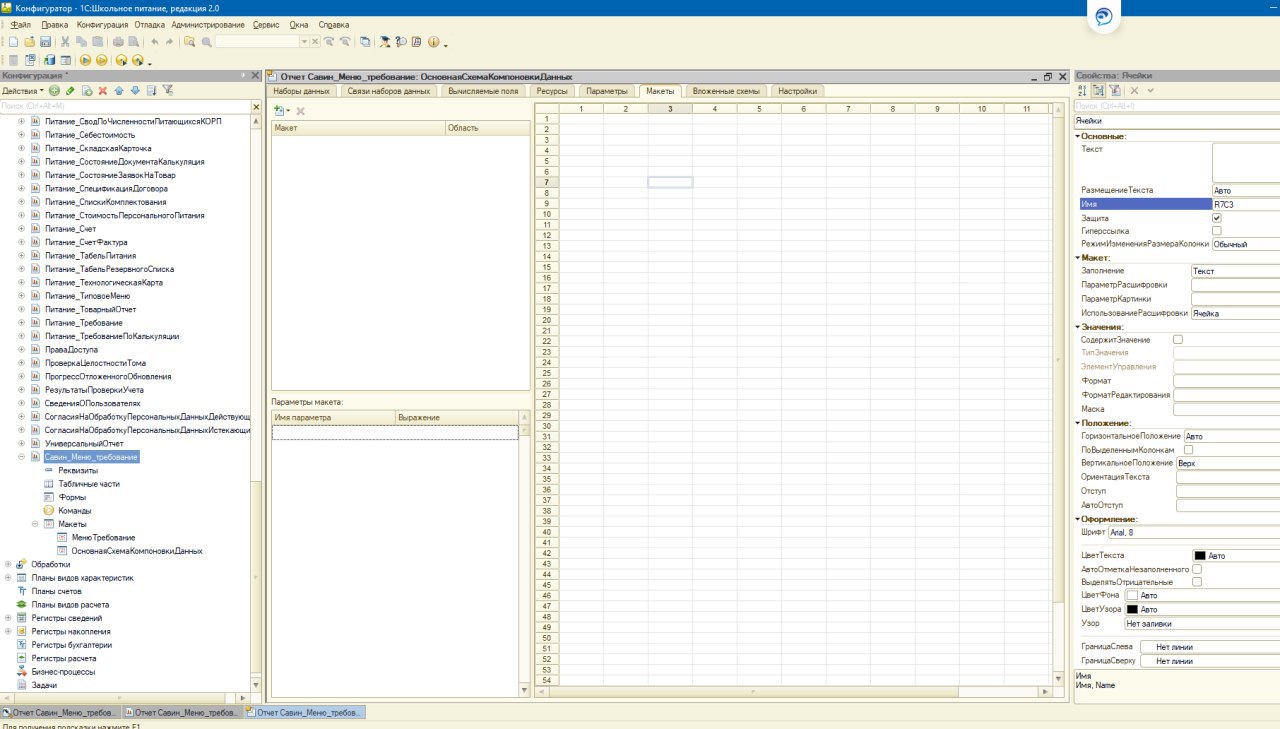Check the ВыделятьОтрицательные checkbox
The image size is (1280, 729).
click(1197, 581)
